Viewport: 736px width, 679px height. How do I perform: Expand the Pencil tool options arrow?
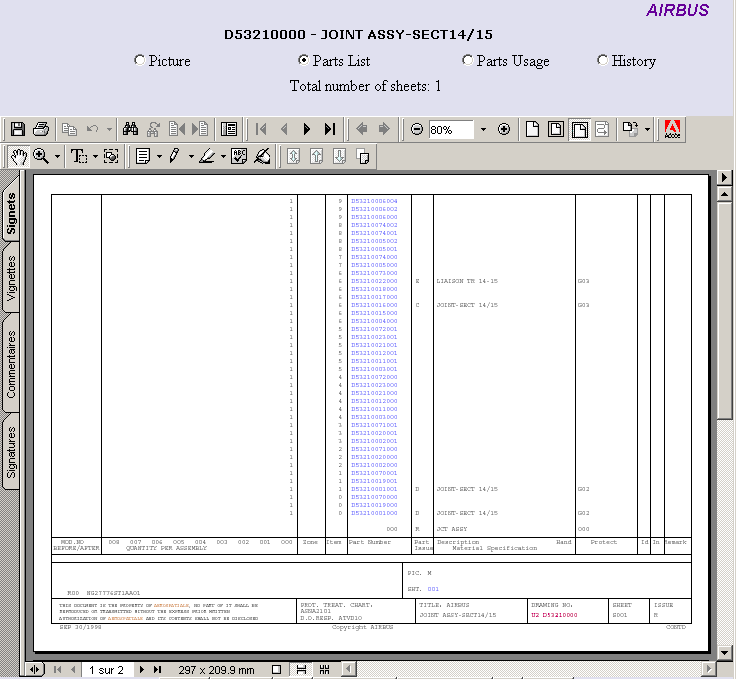coord(191,156)
